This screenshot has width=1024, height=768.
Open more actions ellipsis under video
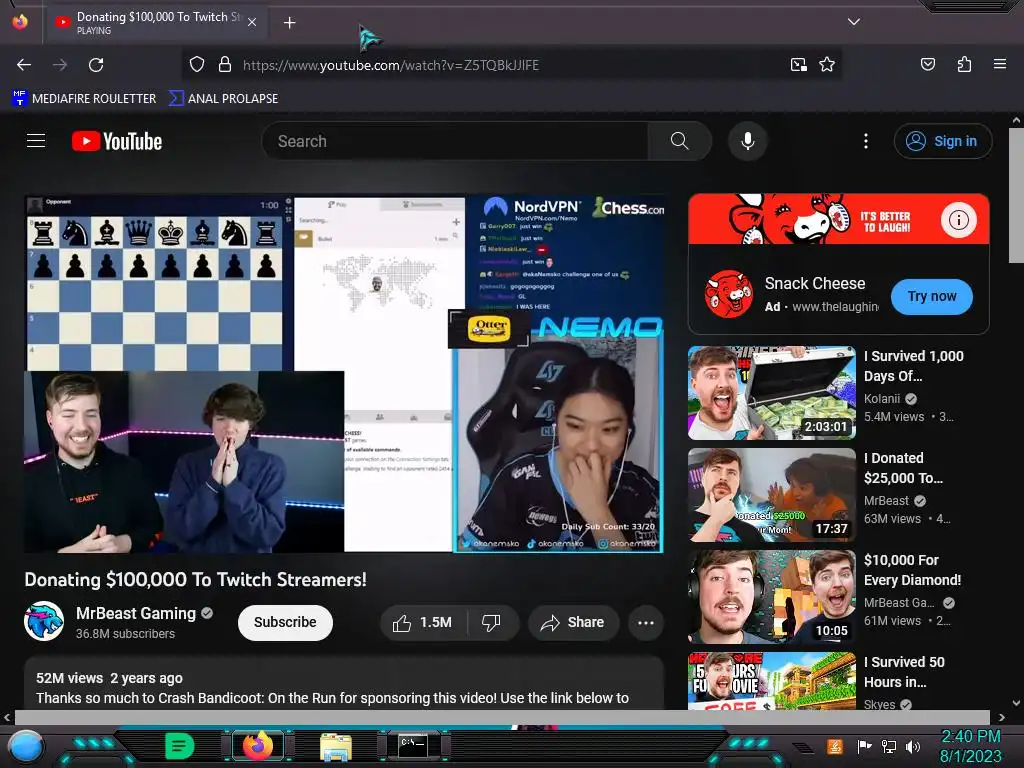(646, 623)
